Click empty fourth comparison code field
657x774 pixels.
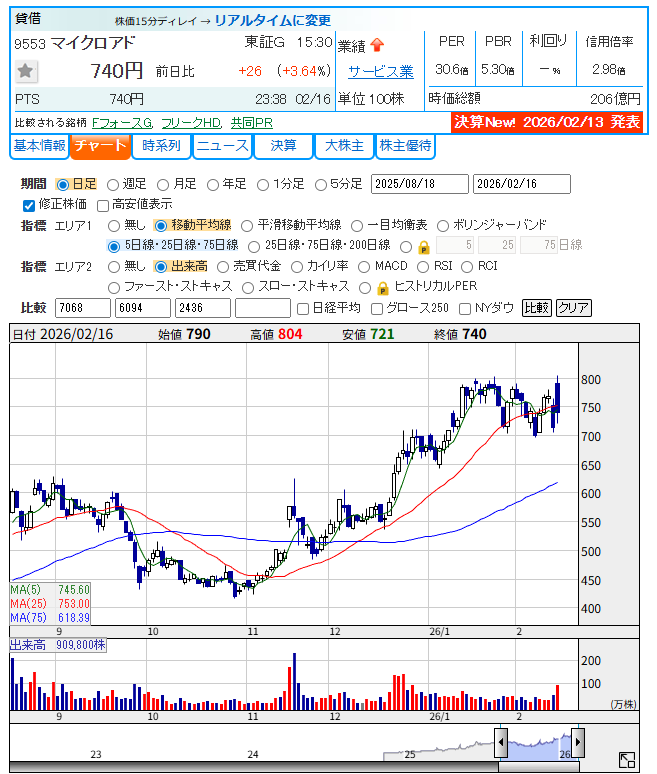(263, 308)
